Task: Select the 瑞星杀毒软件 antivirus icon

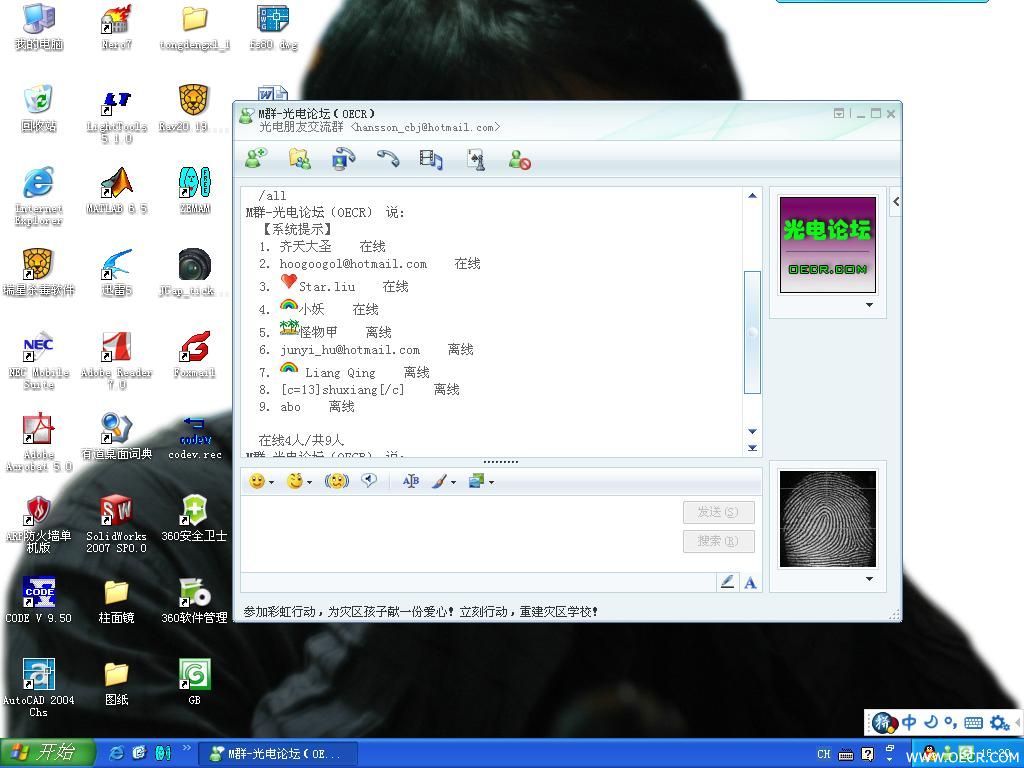Action: 39,272
